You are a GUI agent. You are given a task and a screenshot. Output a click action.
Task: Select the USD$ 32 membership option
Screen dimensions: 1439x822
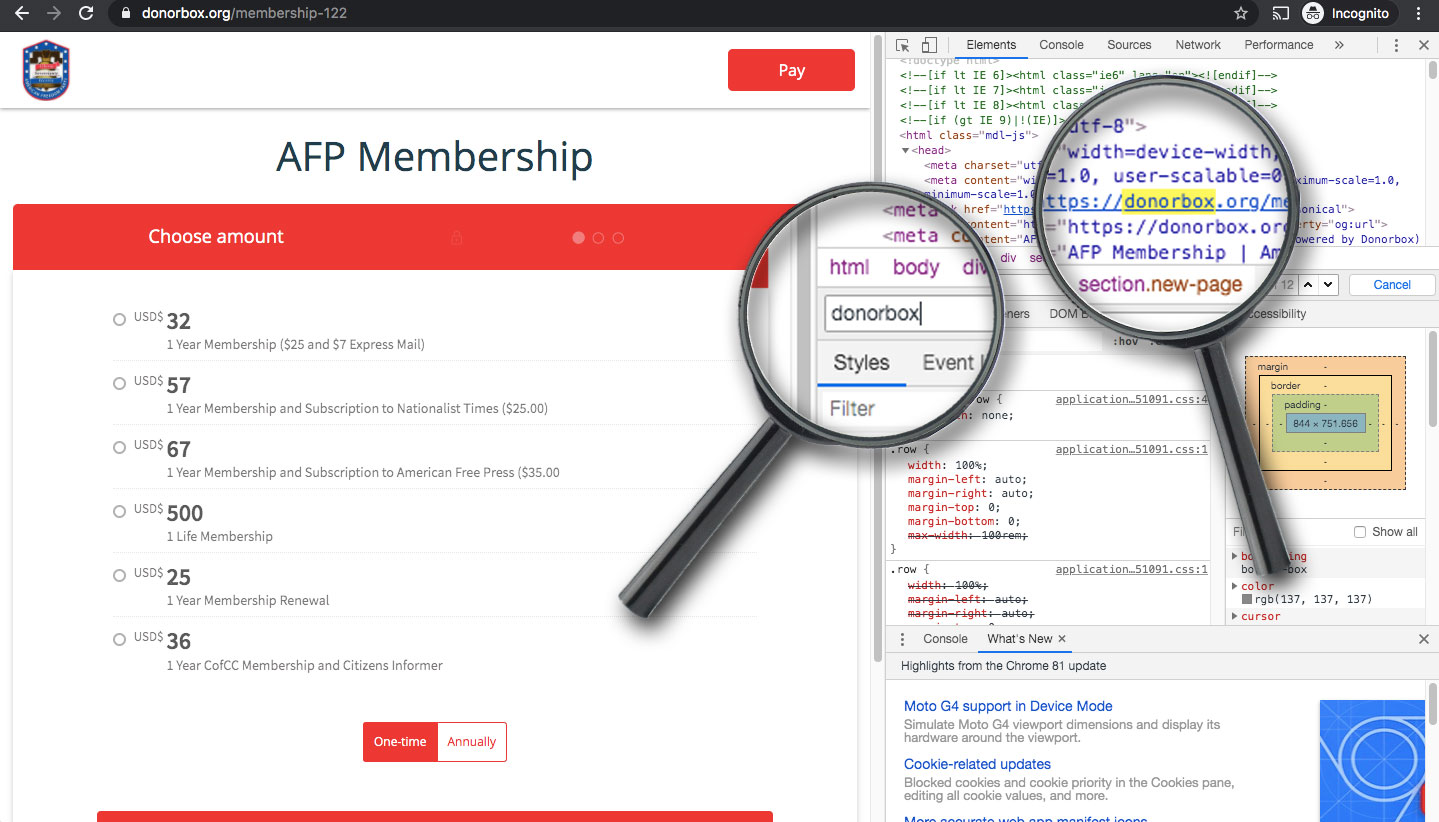[x=119, y=319]
